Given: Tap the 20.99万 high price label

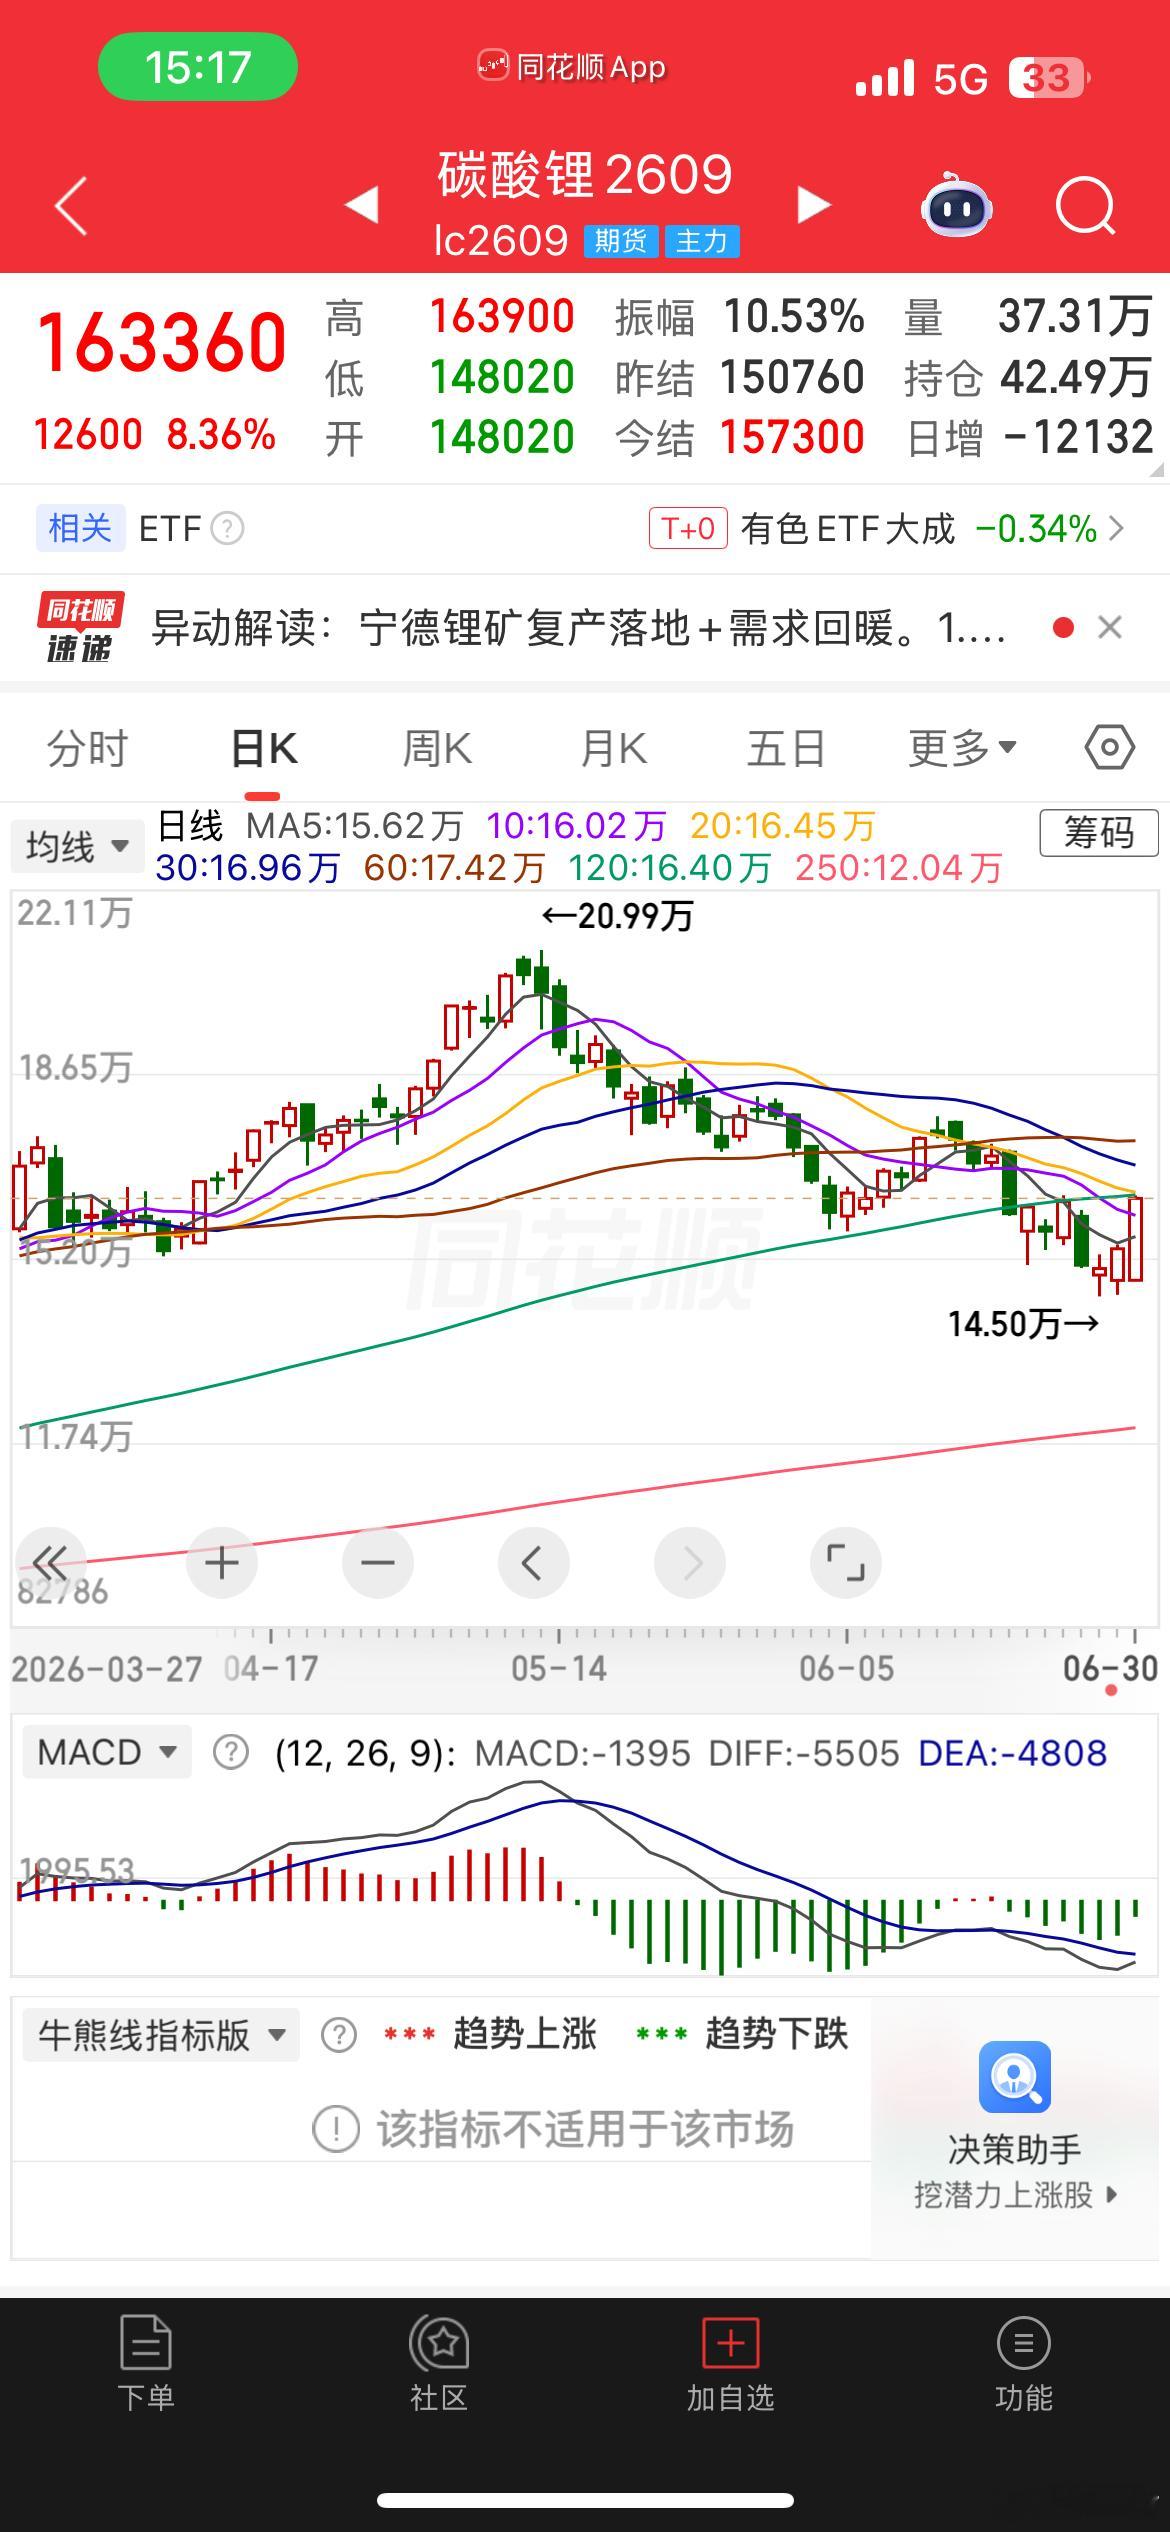Looking at the screenshot, I should point(617,915).
